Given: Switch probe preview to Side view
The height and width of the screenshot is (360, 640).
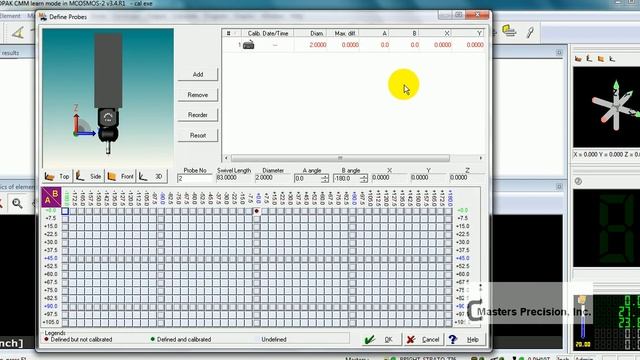Looking at the screenshot, I should [x=89, y=176].
